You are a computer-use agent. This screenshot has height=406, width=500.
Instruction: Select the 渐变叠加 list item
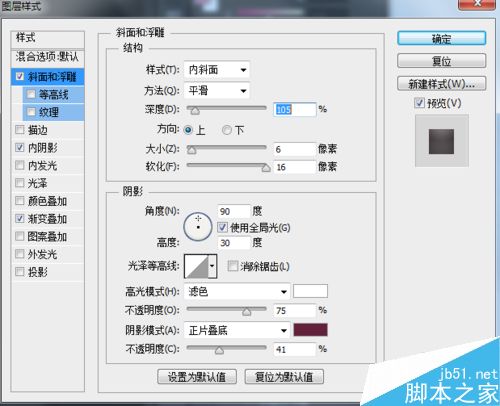click(x=47, y=219)
